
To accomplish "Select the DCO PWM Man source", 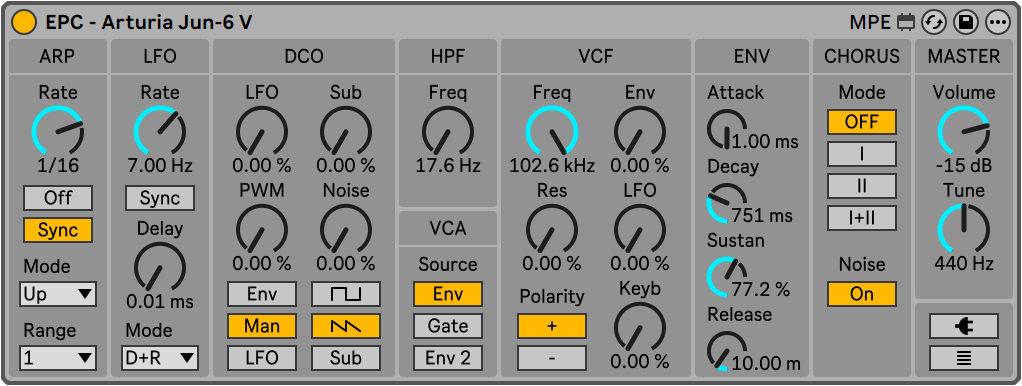I will point(261,326).
